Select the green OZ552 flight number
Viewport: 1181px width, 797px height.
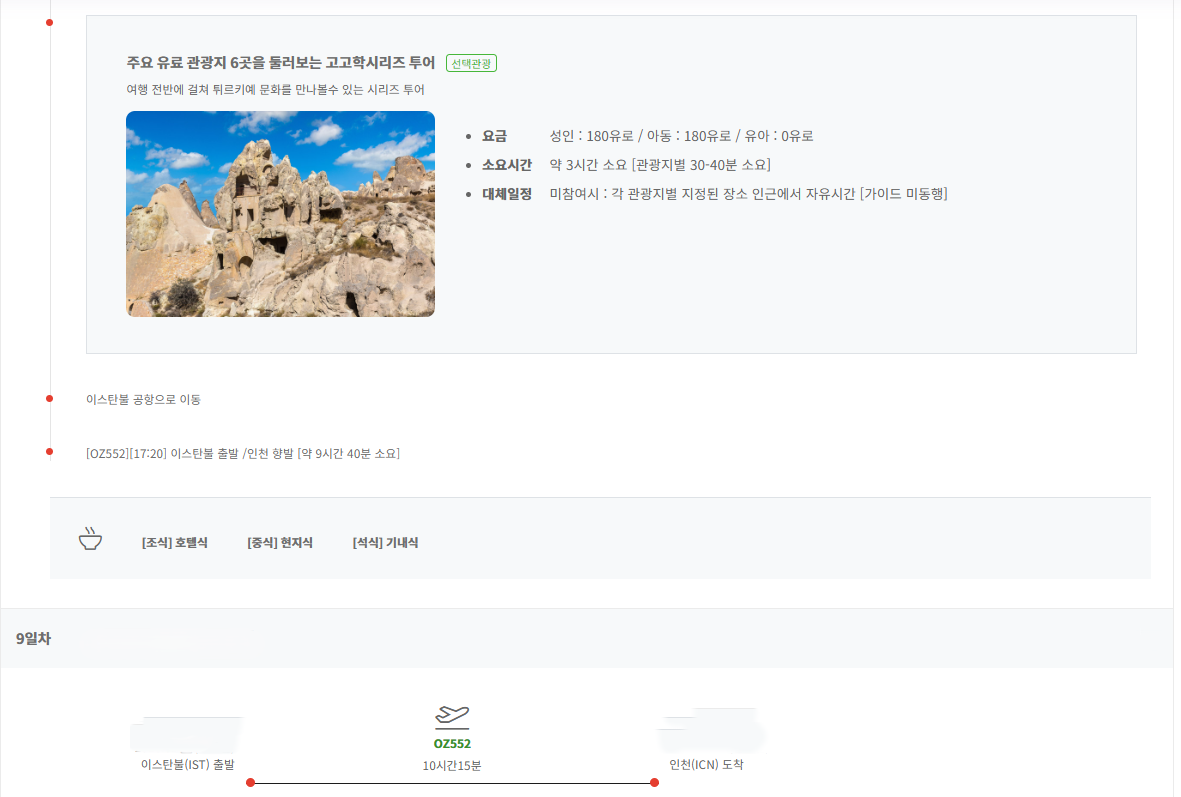coord(452,744)
